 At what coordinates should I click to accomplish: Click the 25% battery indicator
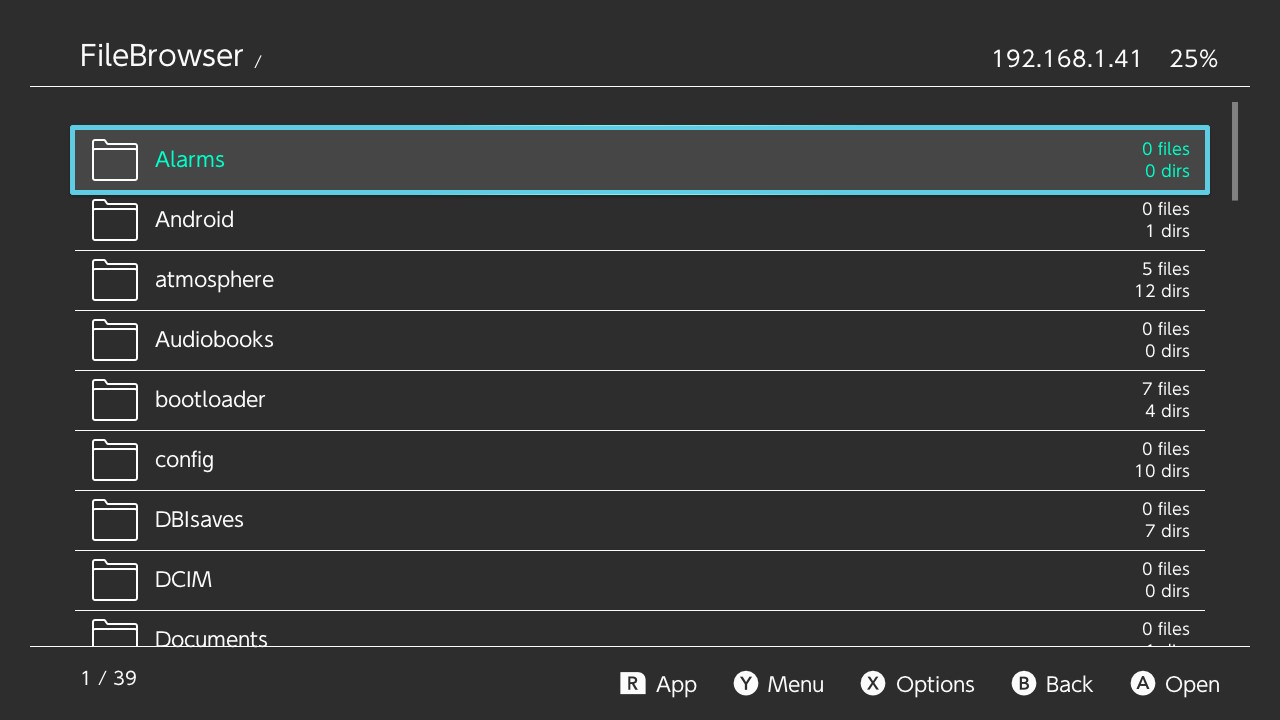click(x=1193, y=59)
